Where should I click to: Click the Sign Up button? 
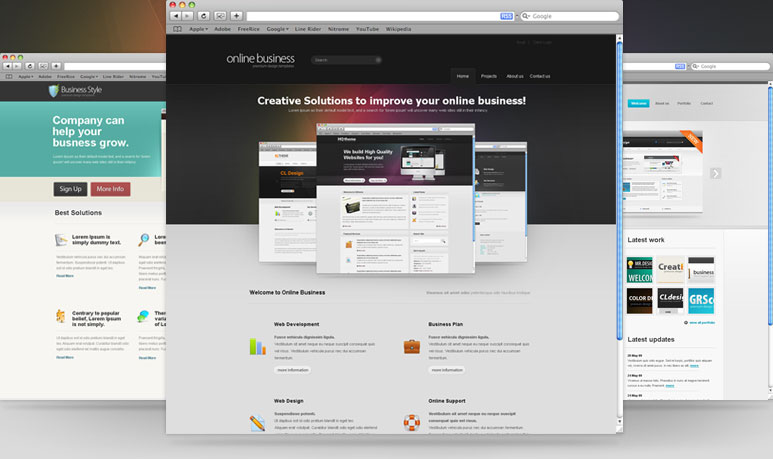pos(70,189)
